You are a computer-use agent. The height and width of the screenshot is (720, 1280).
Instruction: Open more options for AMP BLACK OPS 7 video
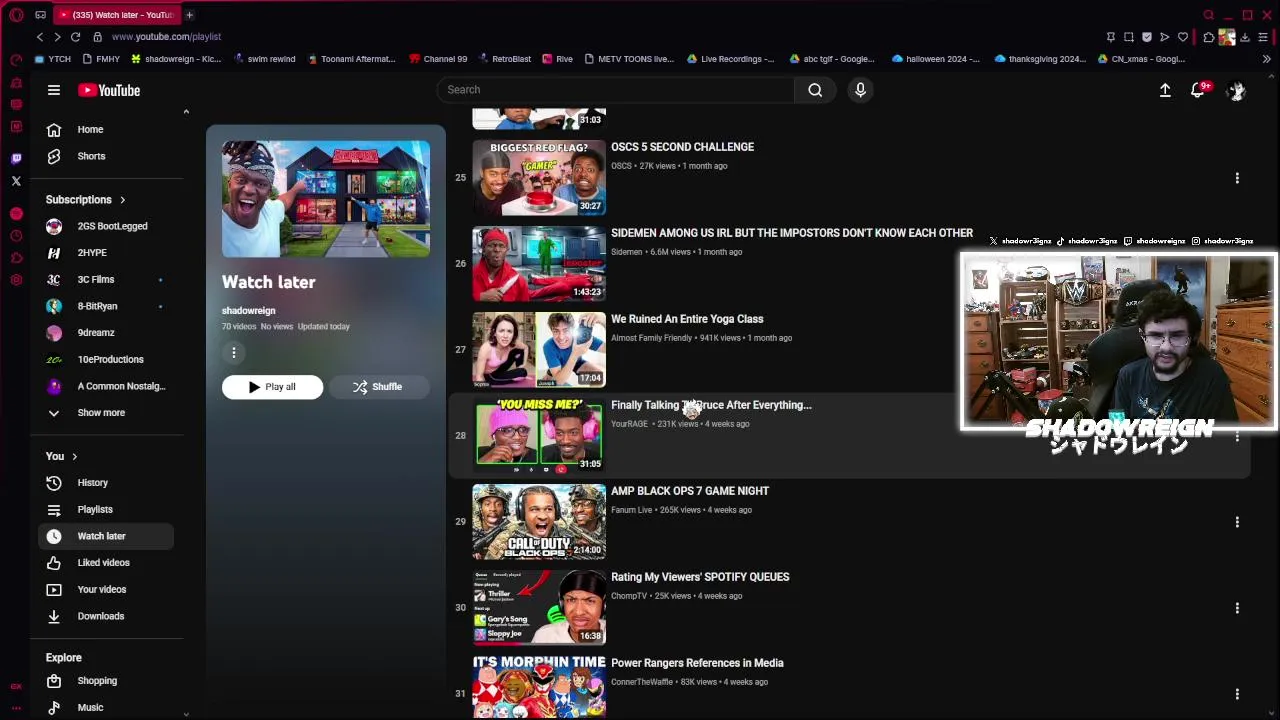1237,522
